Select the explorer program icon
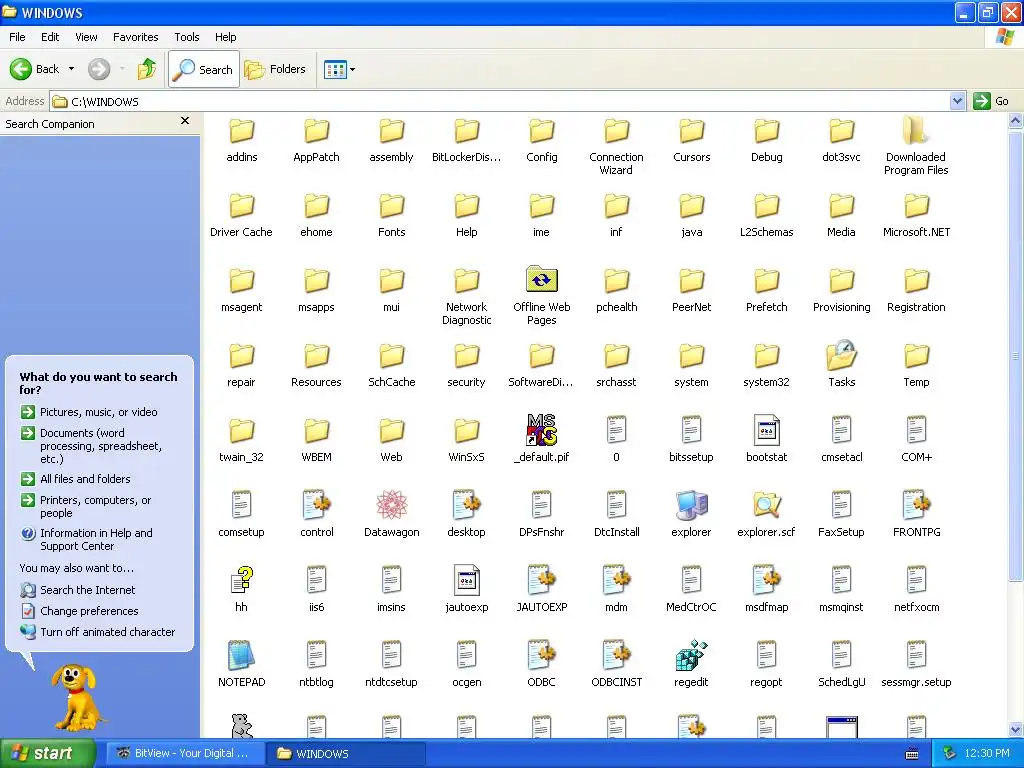Screen dimensions: 1024x768 coord(691,505)
